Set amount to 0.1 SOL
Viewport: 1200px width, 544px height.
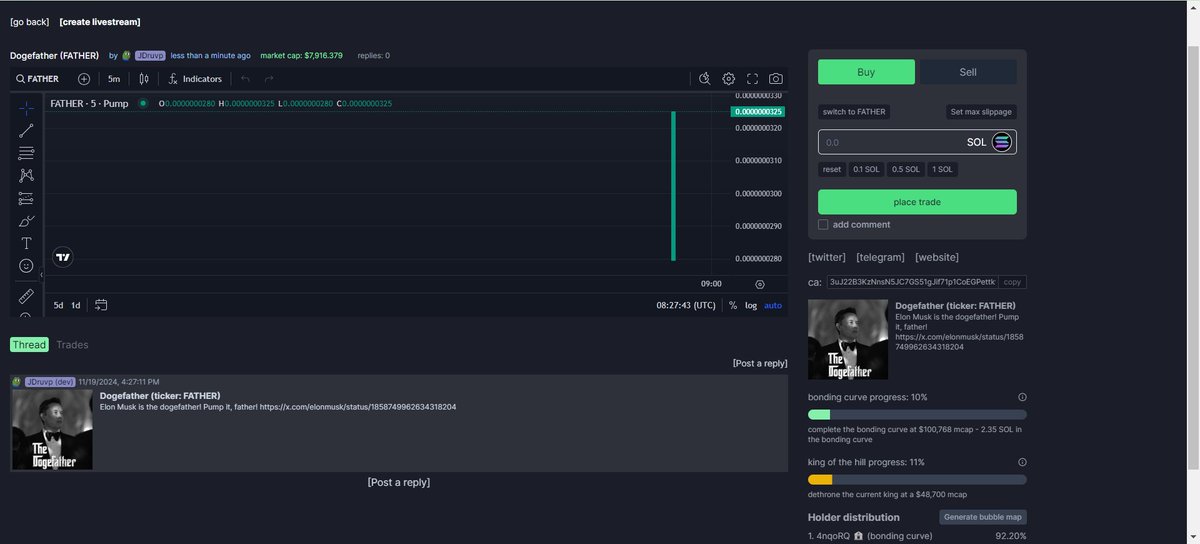tap(866, 170)
